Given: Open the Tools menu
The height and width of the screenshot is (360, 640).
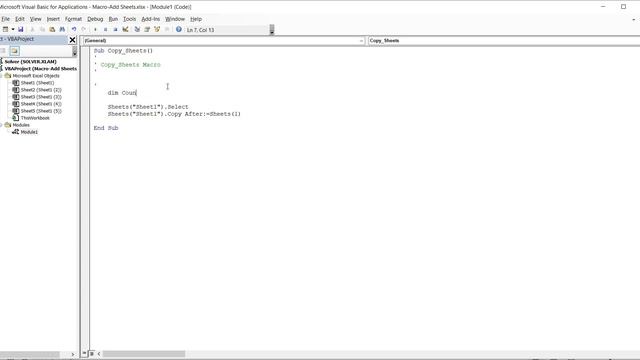Looking at the screenshot, I should click(x=129, y=19).
